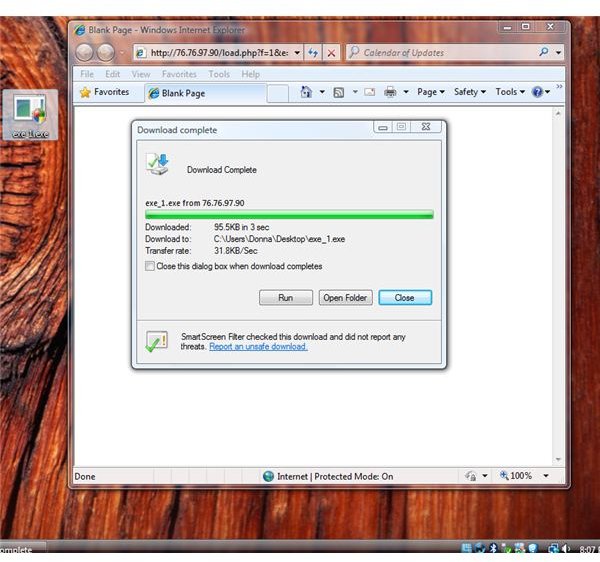Click 'Report an unsafe download' link
This screenshot has height=562, width=600.
(x=258, y=347)
